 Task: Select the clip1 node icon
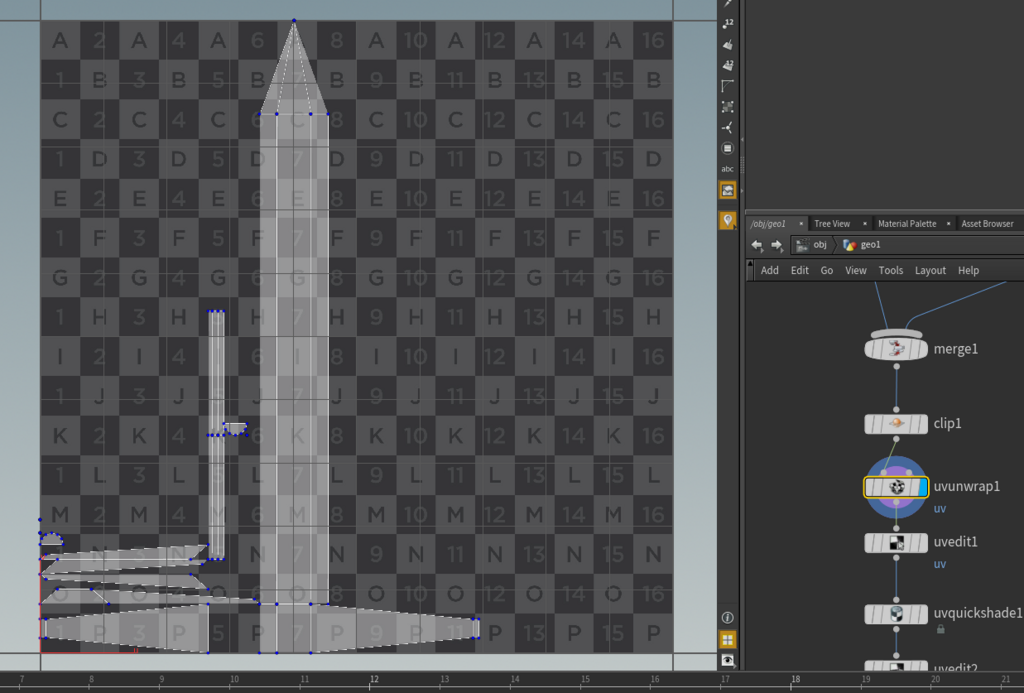pyautogui.click(x=896, y=423)
